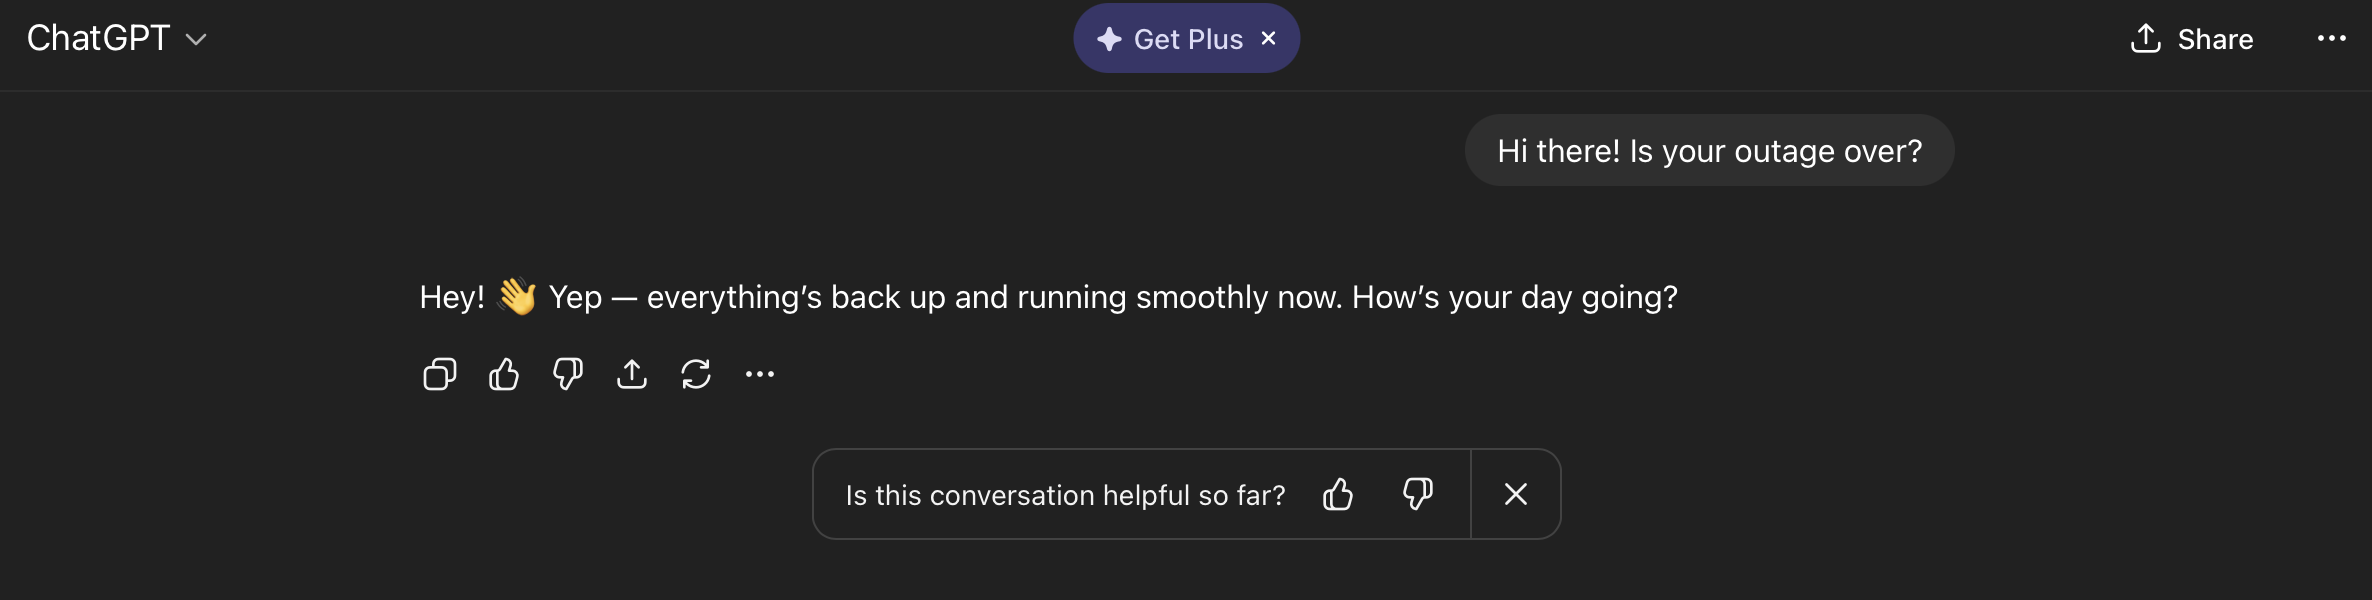Rate conversation unhelpful with thumbs down
The height and width of the screenshot is (600, 2372).
pos(1418,494)
